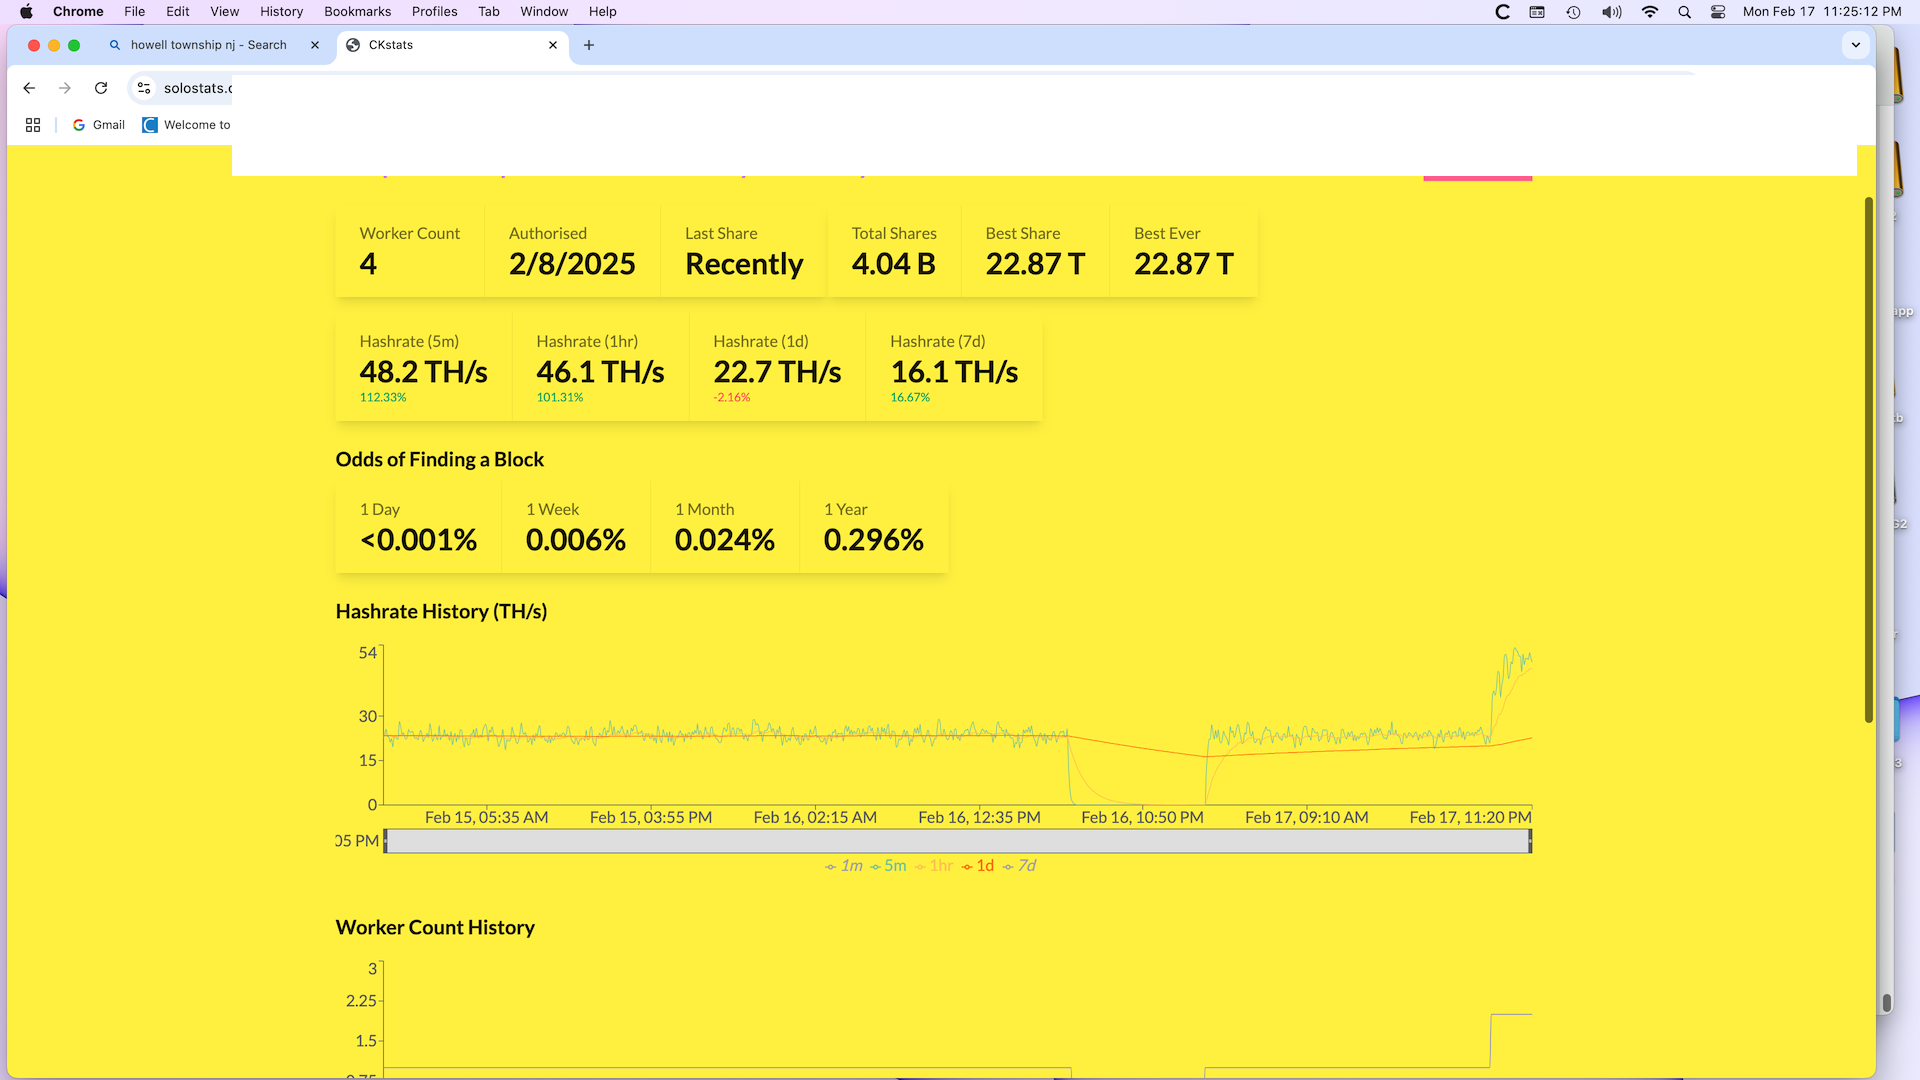Click the Best Share 22.87 T value
This screenshot has height=1080, width=1920.
pos(1035,264)
